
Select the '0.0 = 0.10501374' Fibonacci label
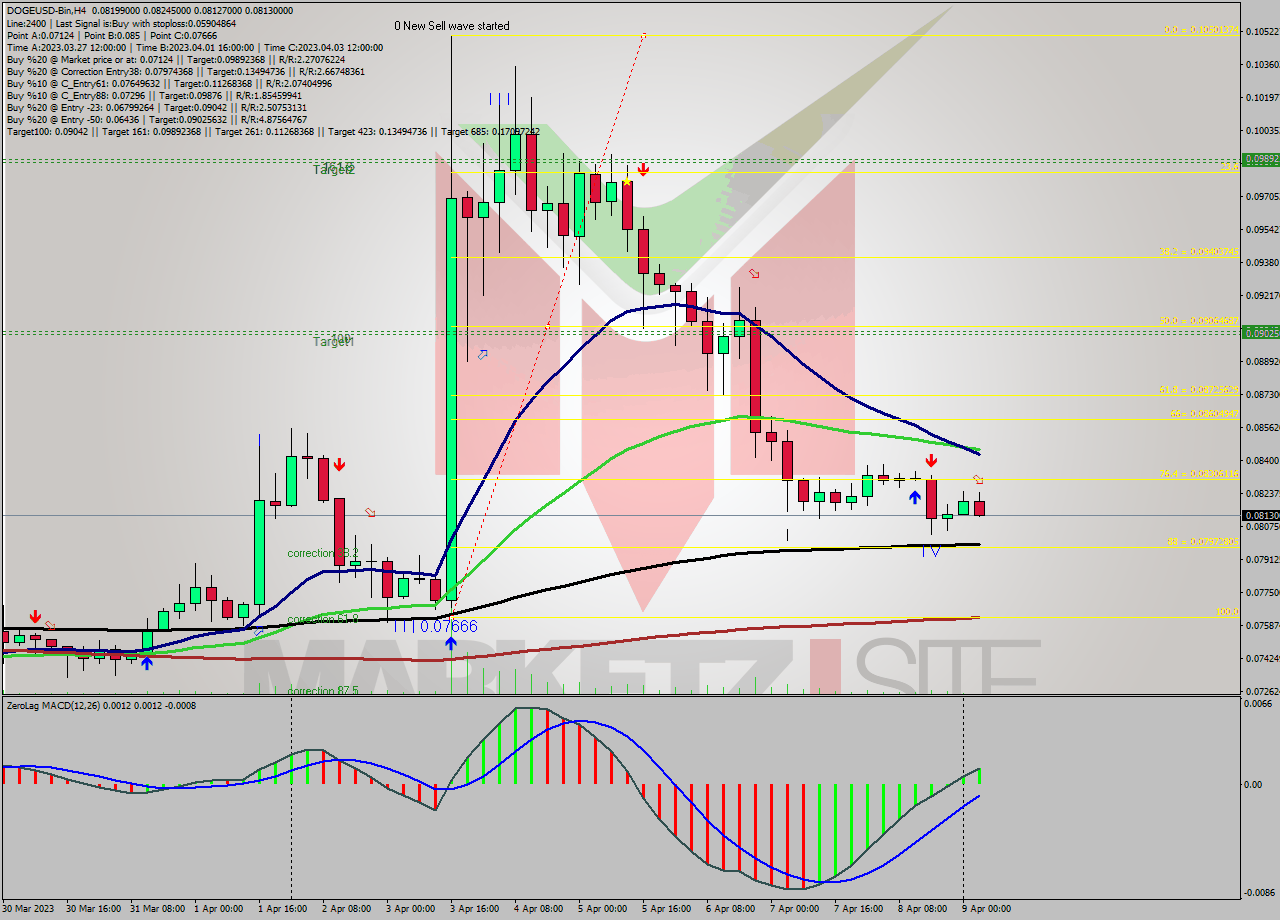point(1200,30)
